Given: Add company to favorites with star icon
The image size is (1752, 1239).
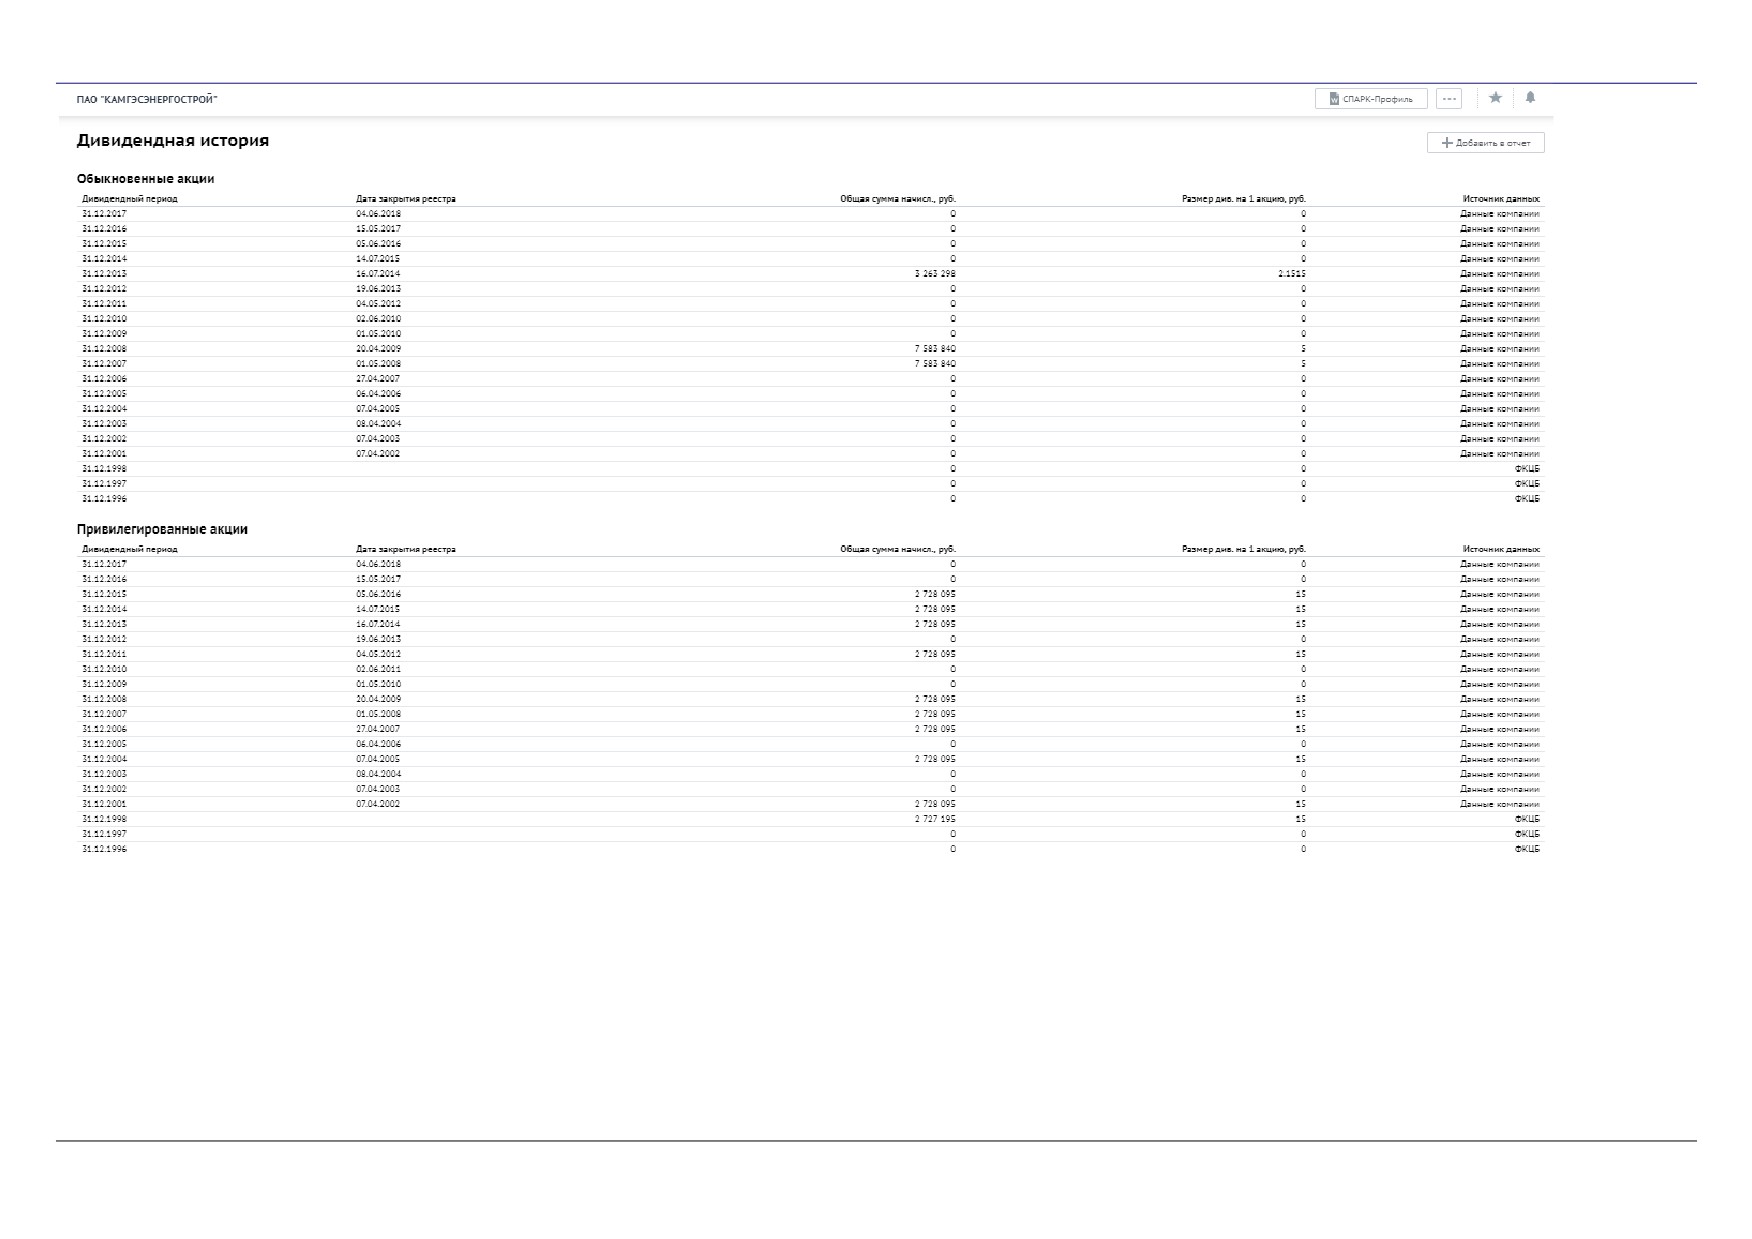Looking at the screenshot, I should 1495,98.
